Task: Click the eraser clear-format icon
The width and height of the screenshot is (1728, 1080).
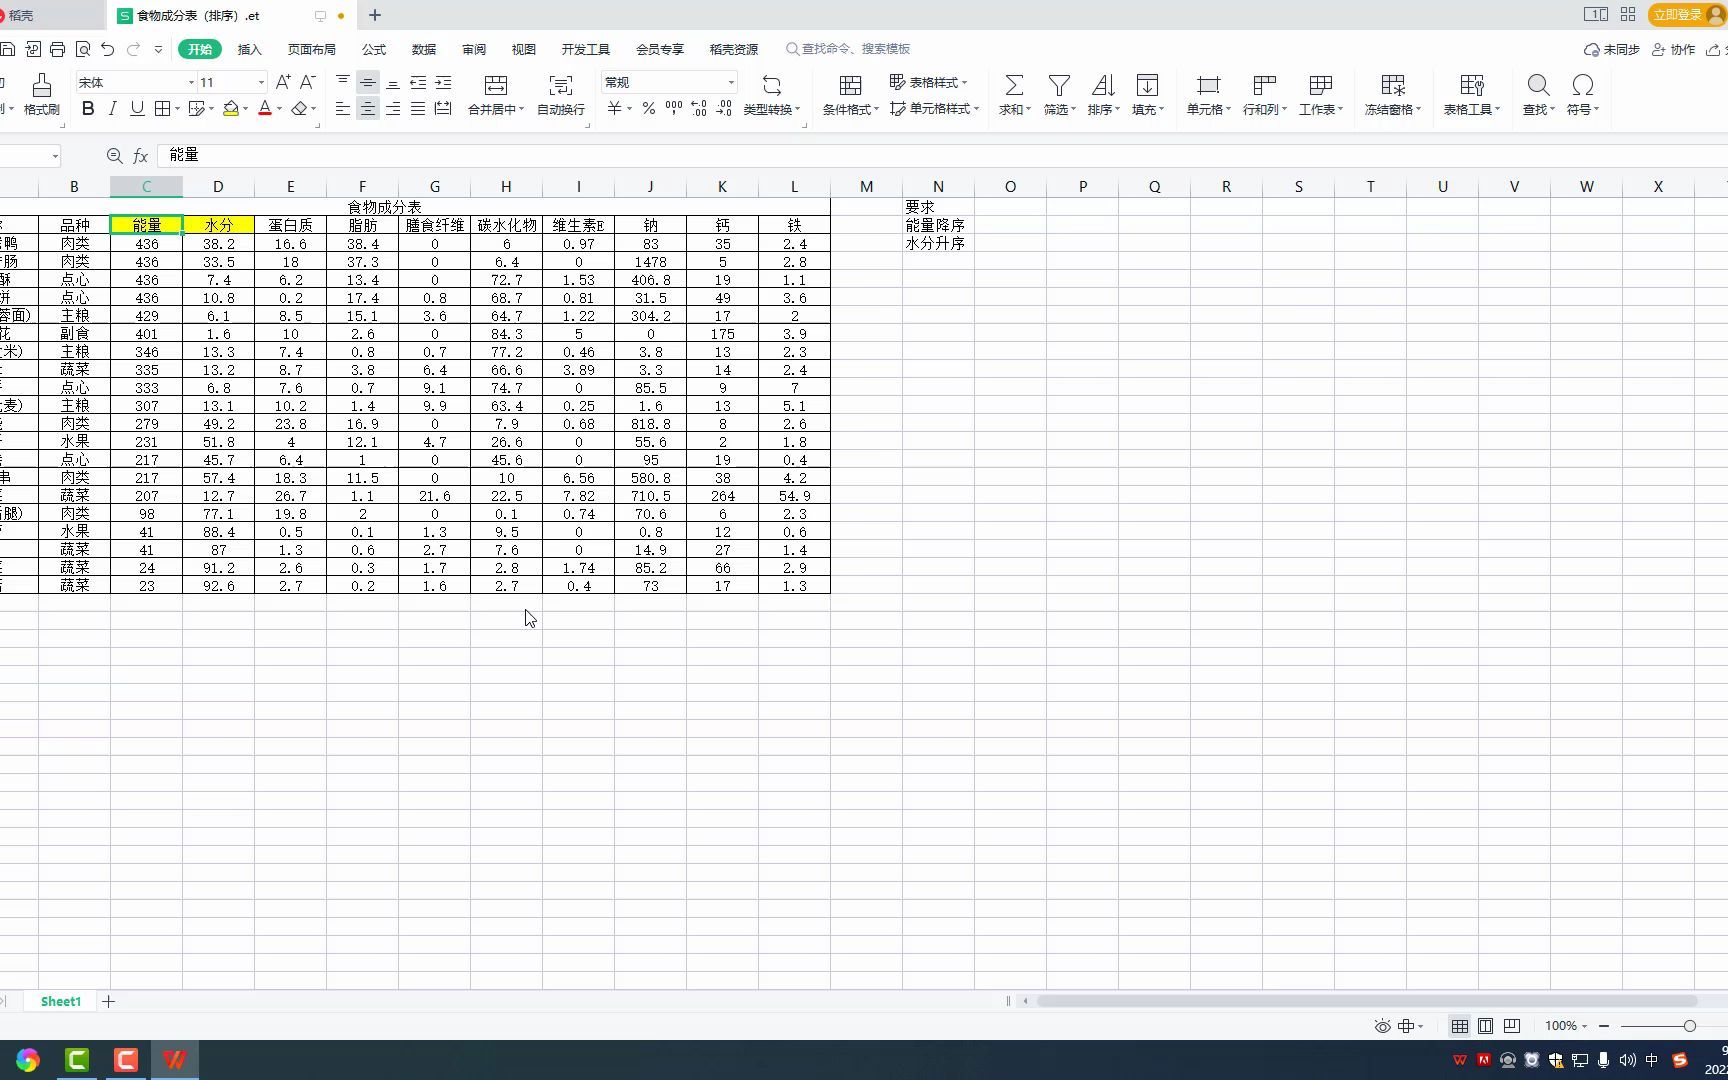Action: (299, 109)
